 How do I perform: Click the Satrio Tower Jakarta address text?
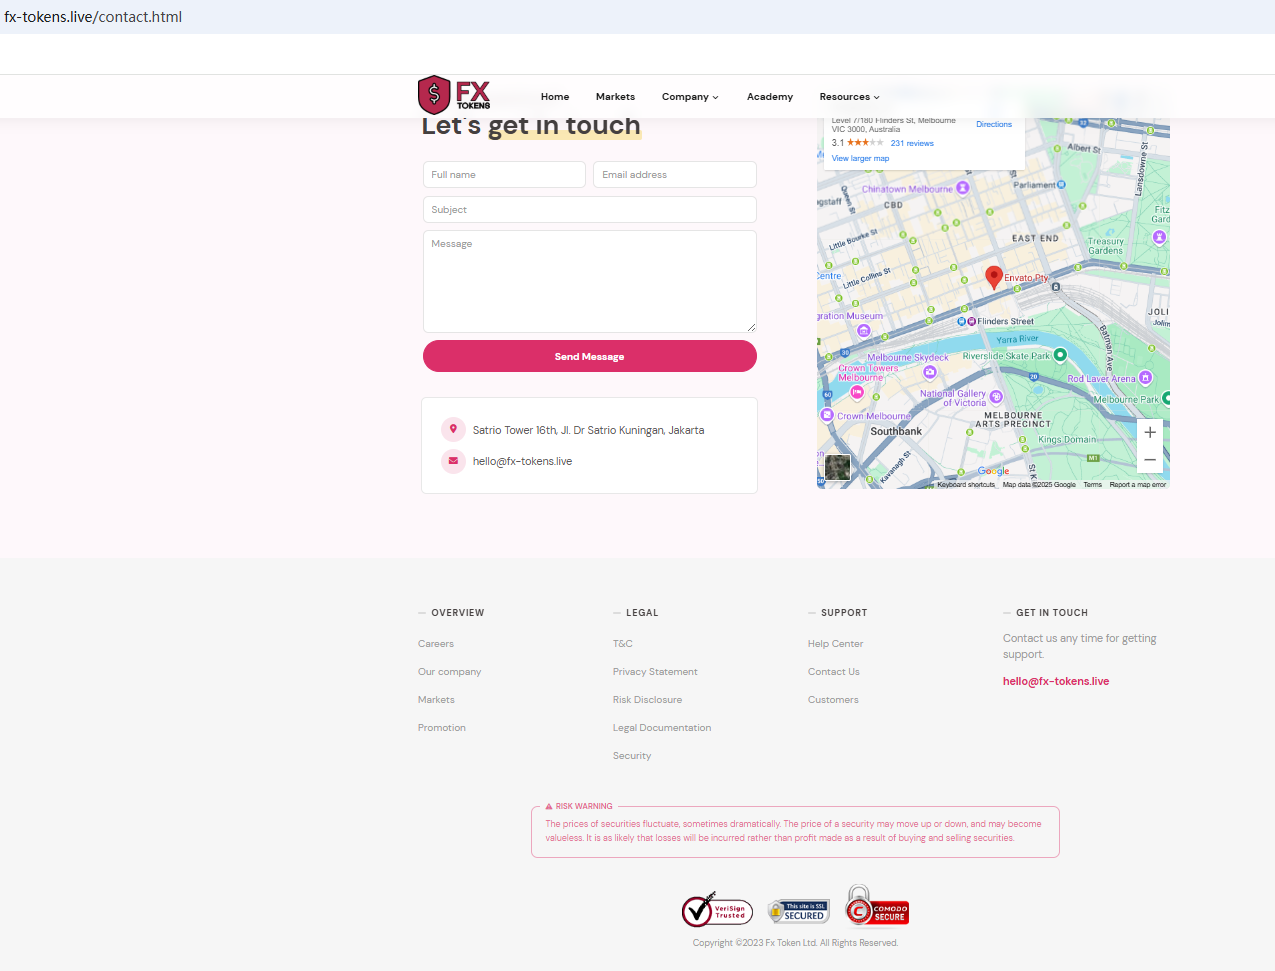[588, 430]
